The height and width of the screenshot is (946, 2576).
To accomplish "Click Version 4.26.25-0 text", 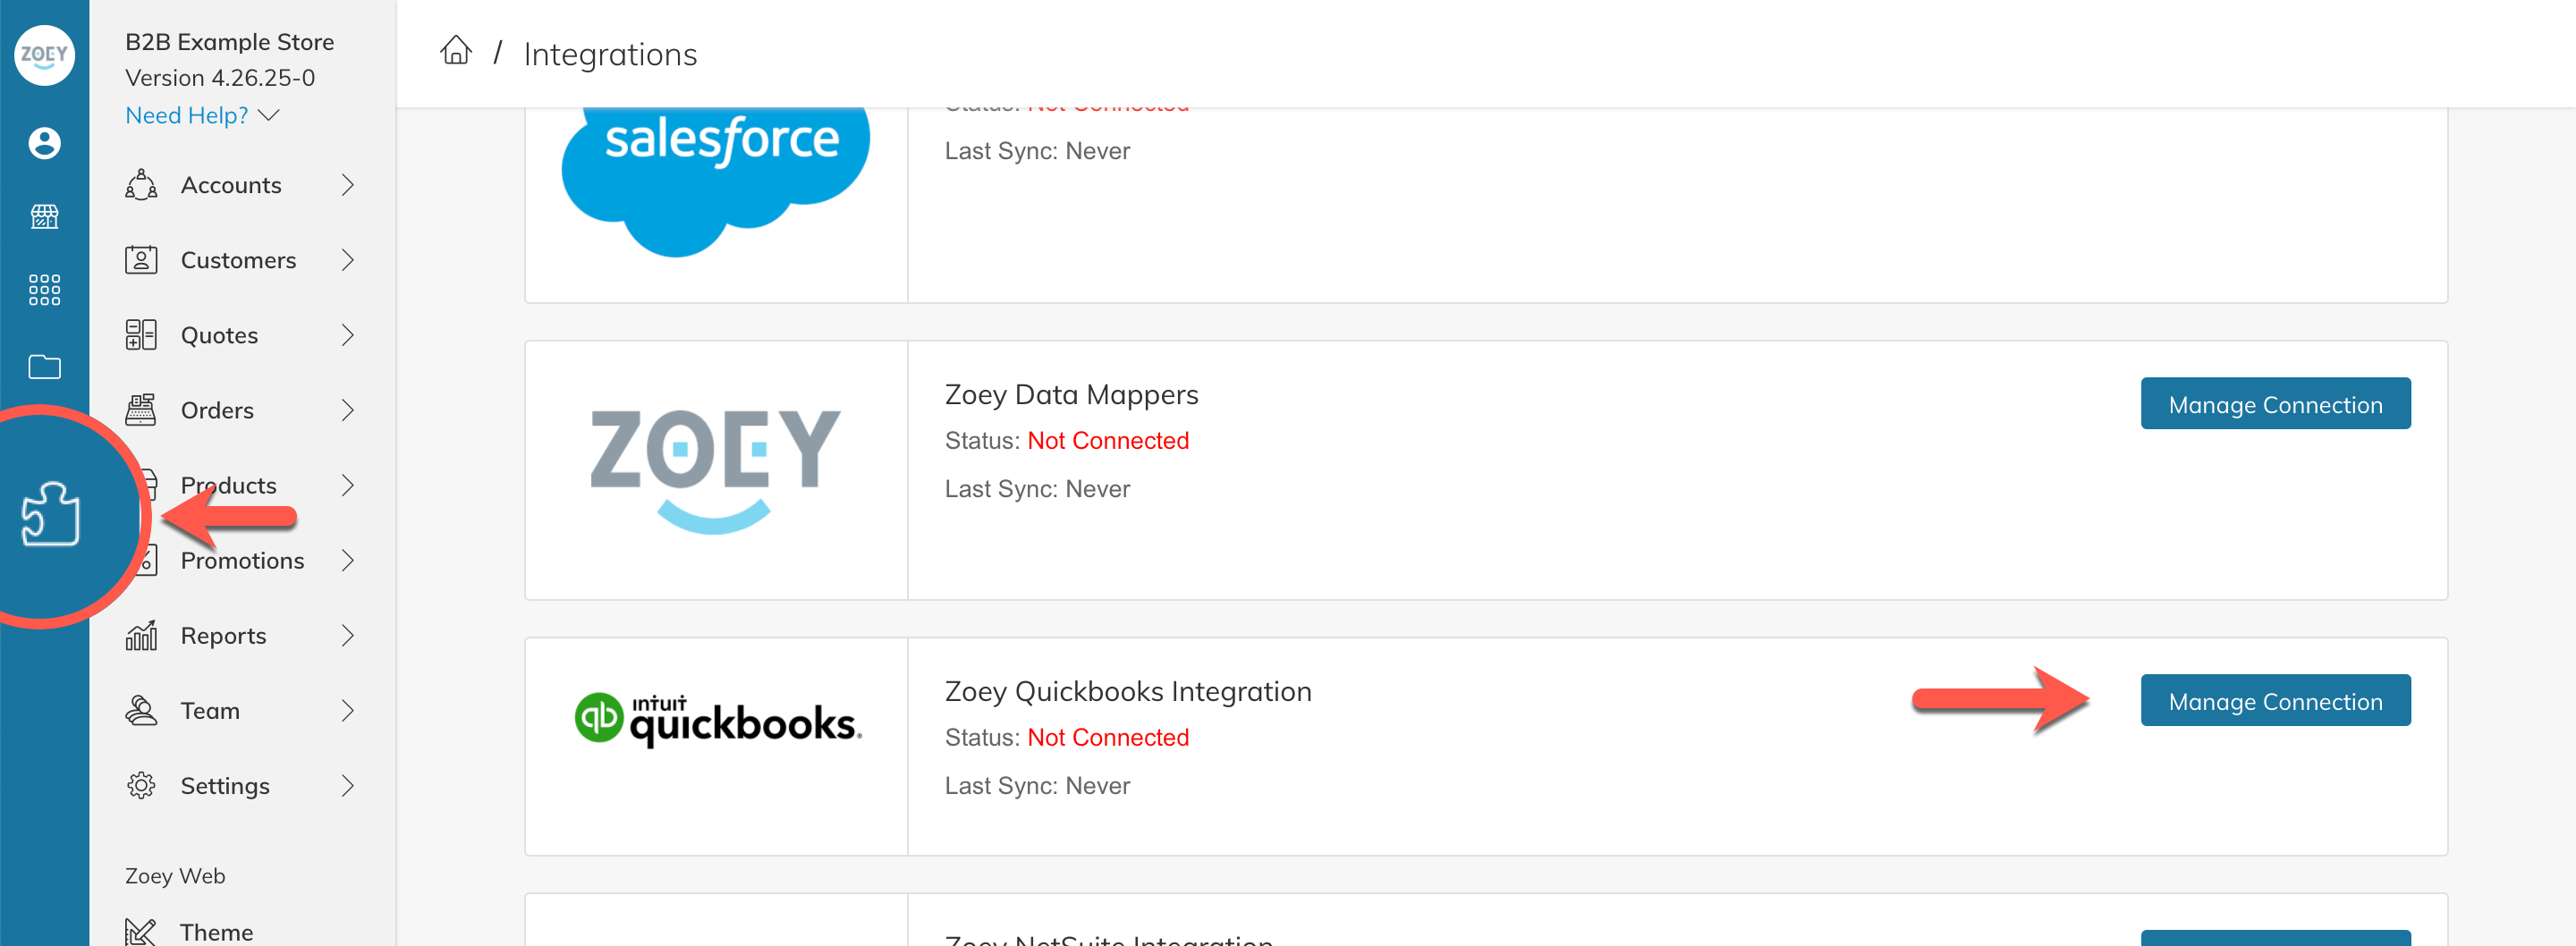I will click(220, 78).
